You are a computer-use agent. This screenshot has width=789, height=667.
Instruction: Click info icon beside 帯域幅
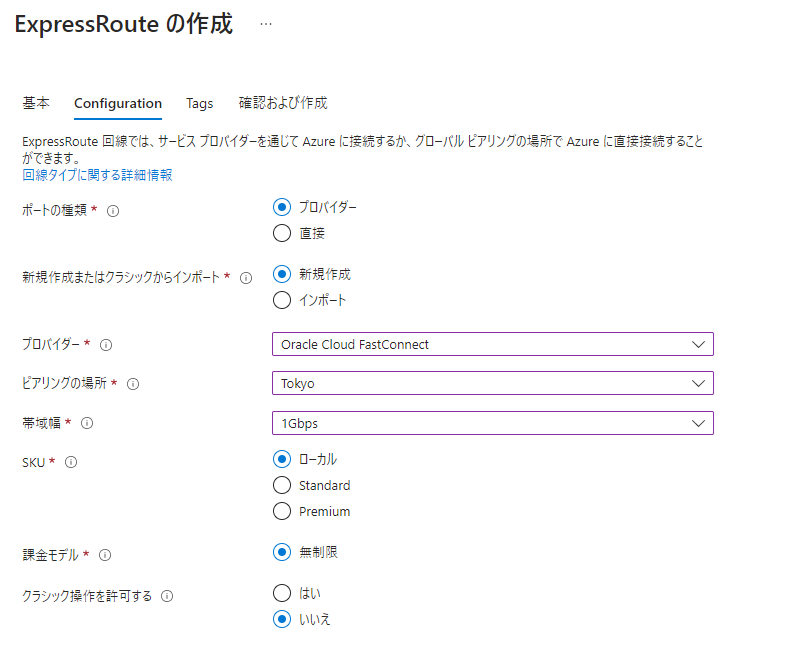click(87, 424)
